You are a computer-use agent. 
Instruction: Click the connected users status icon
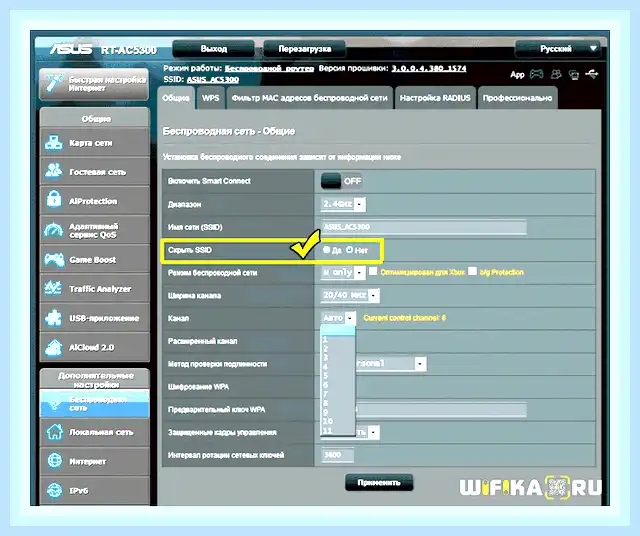(556, 74)
